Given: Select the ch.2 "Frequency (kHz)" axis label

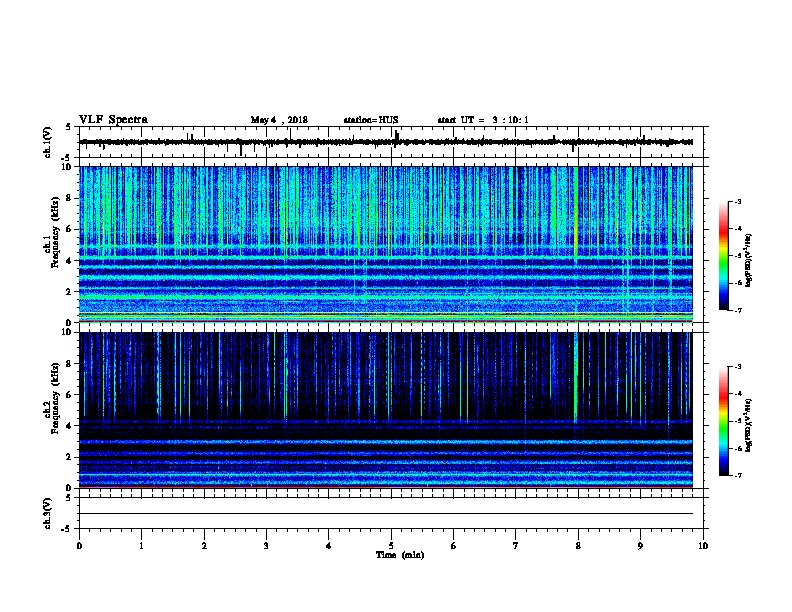Looking at the screenshot, I should [x=55, y=398].
